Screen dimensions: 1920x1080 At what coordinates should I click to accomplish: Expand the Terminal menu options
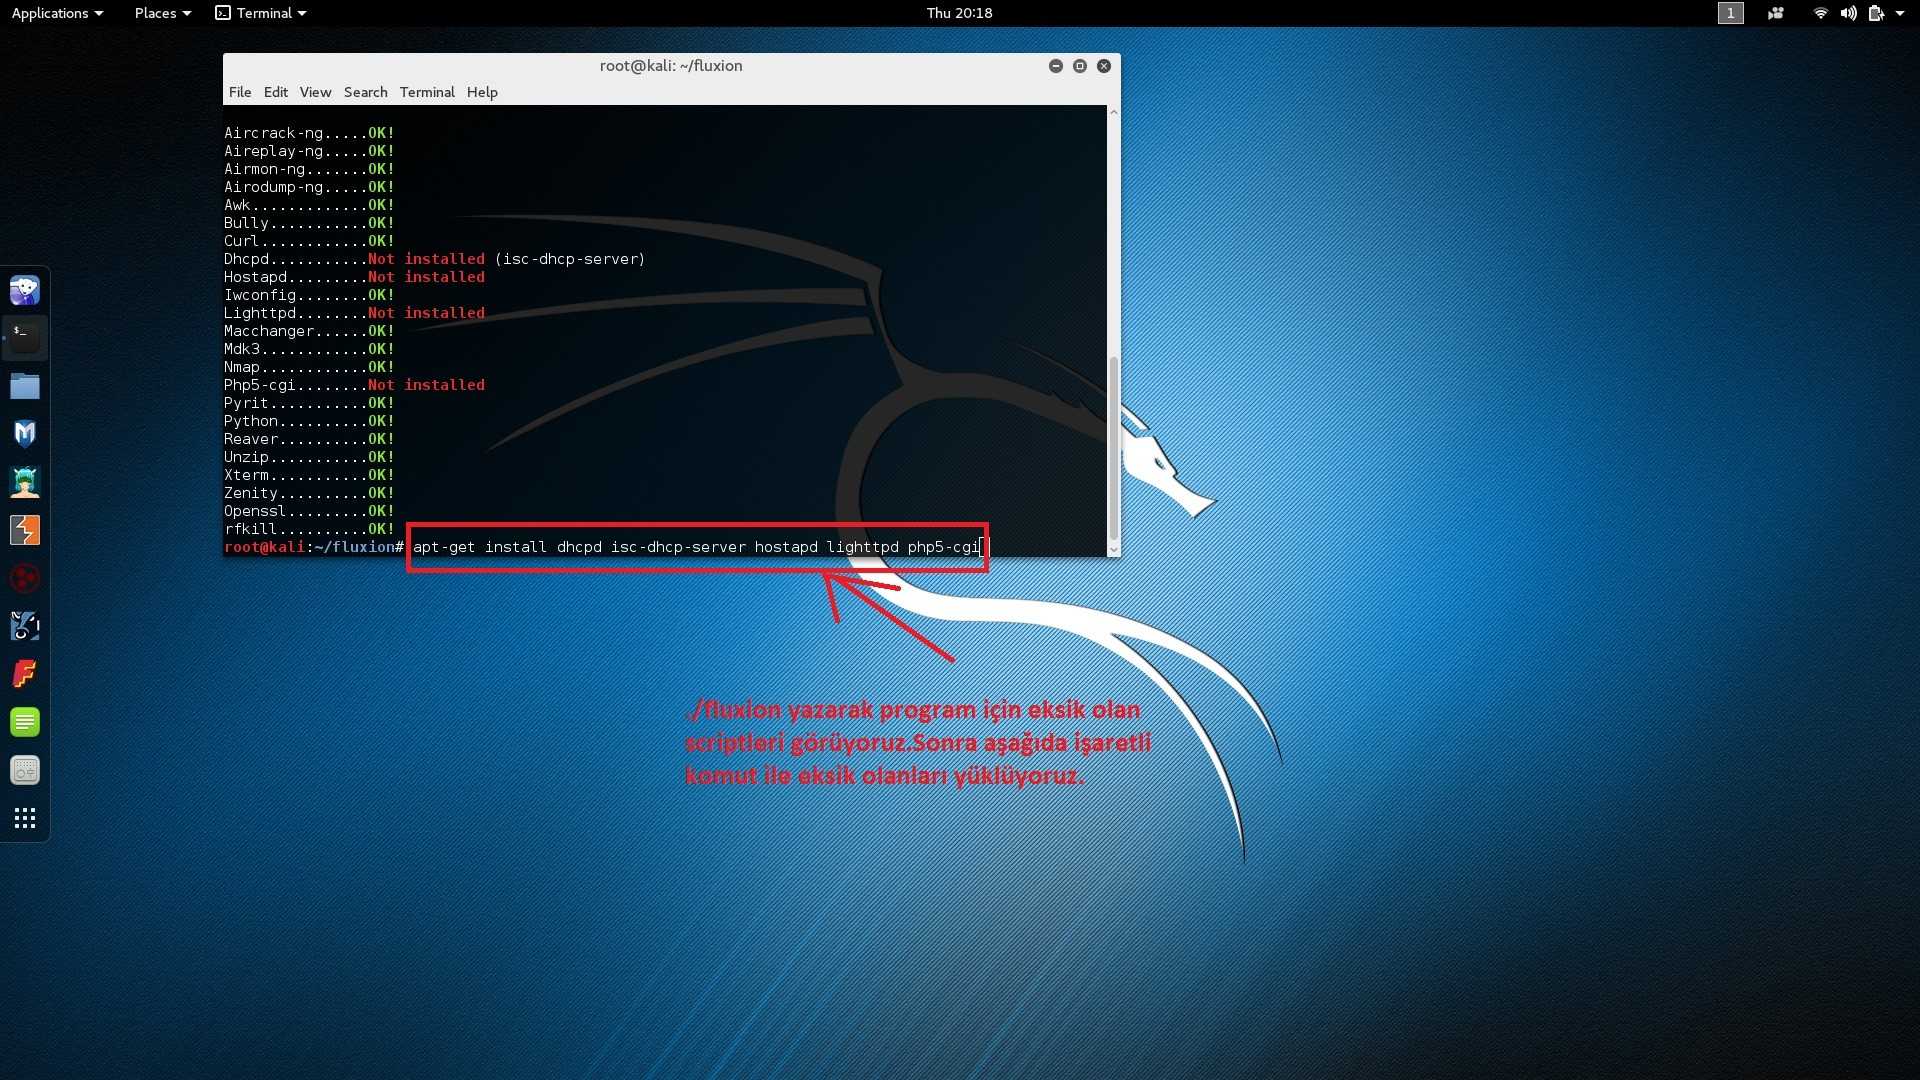coord(426,91)
